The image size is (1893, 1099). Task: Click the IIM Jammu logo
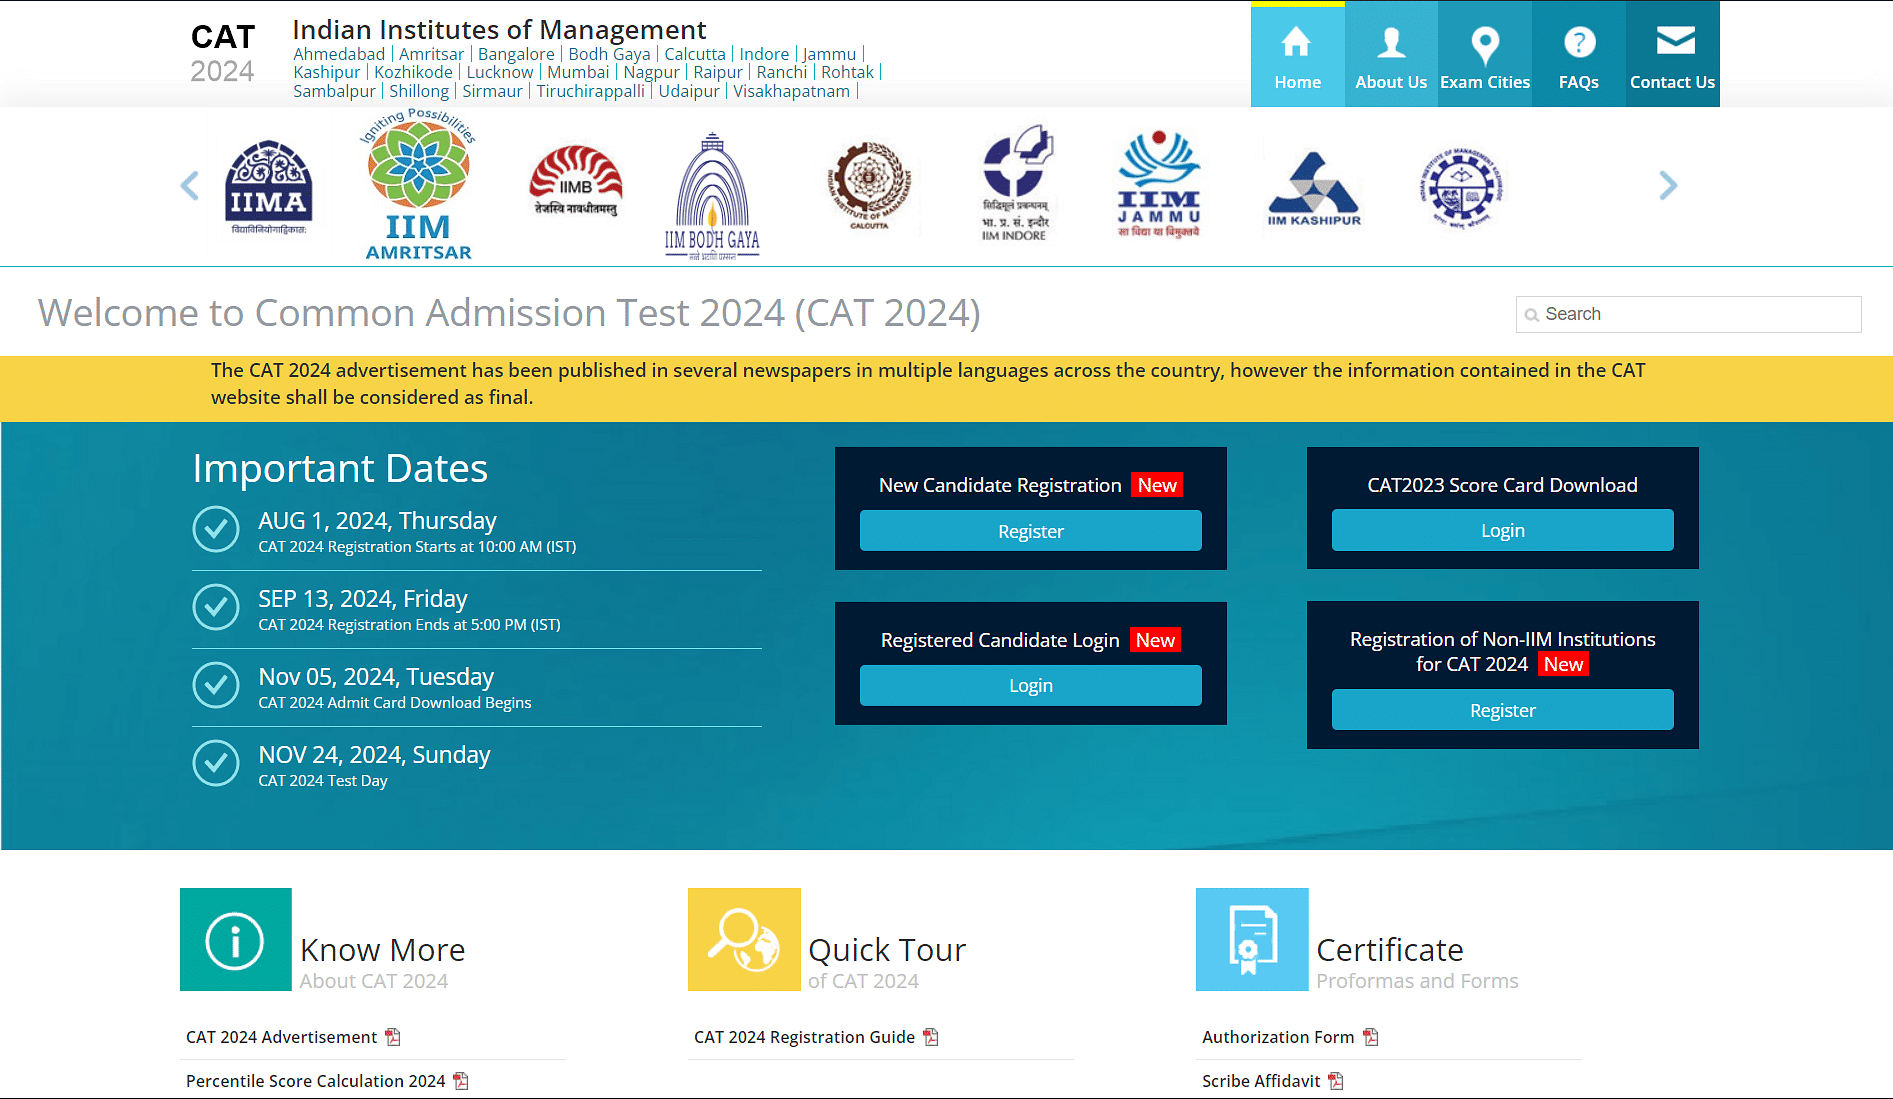[1158, 184]
